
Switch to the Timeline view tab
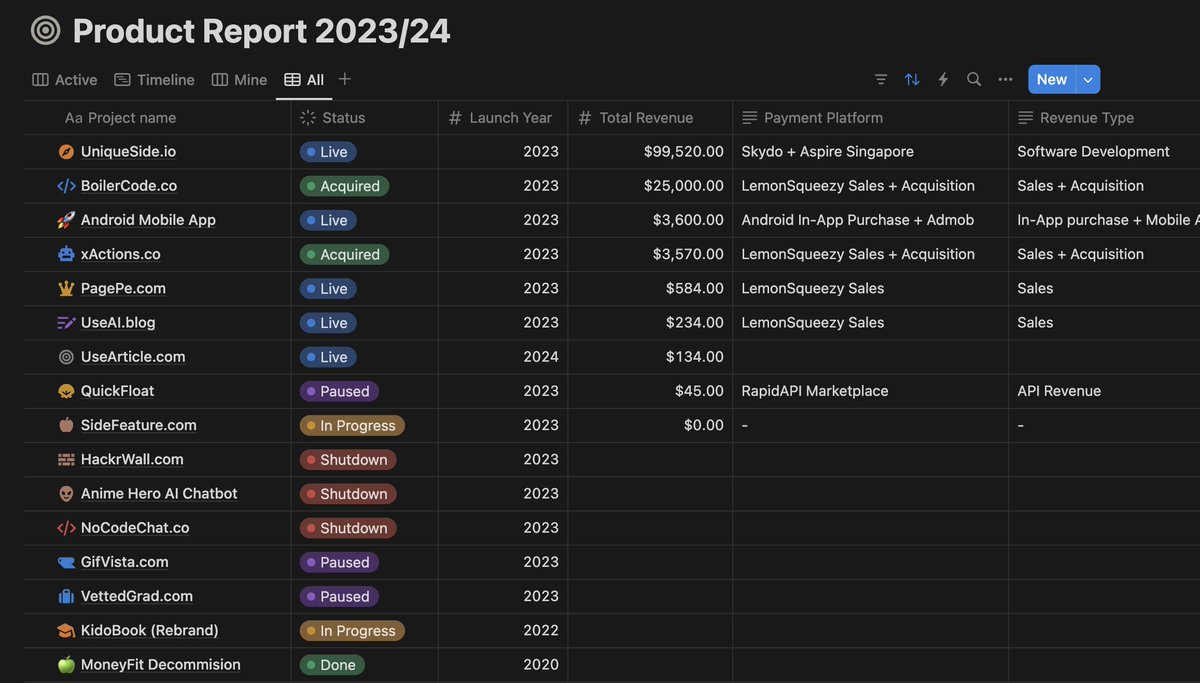154,80
